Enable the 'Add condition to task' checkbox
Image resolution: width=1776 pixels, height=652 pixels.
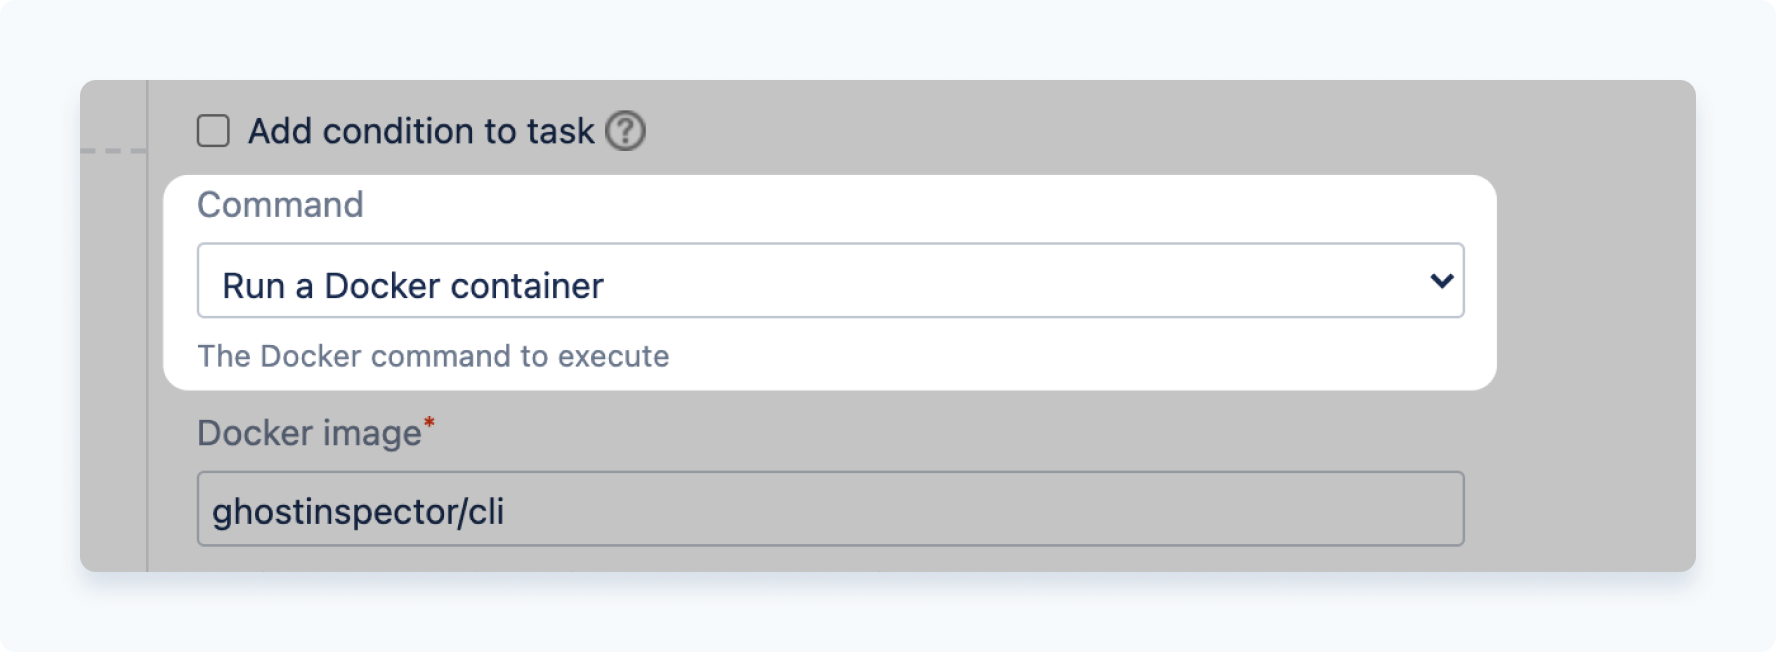tap(213, 129)
